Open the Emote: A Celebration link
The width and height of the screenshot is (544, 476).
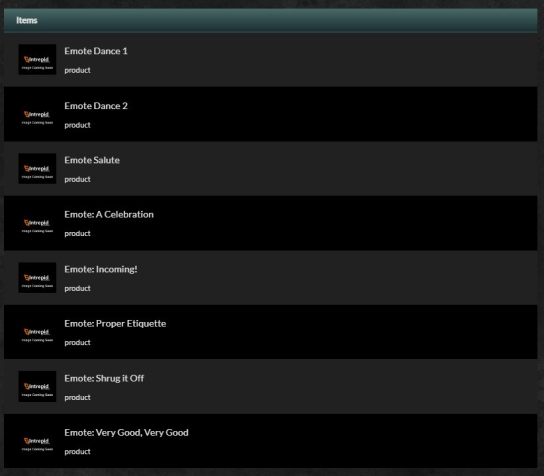pyautogui.click(x=109, y=214)
